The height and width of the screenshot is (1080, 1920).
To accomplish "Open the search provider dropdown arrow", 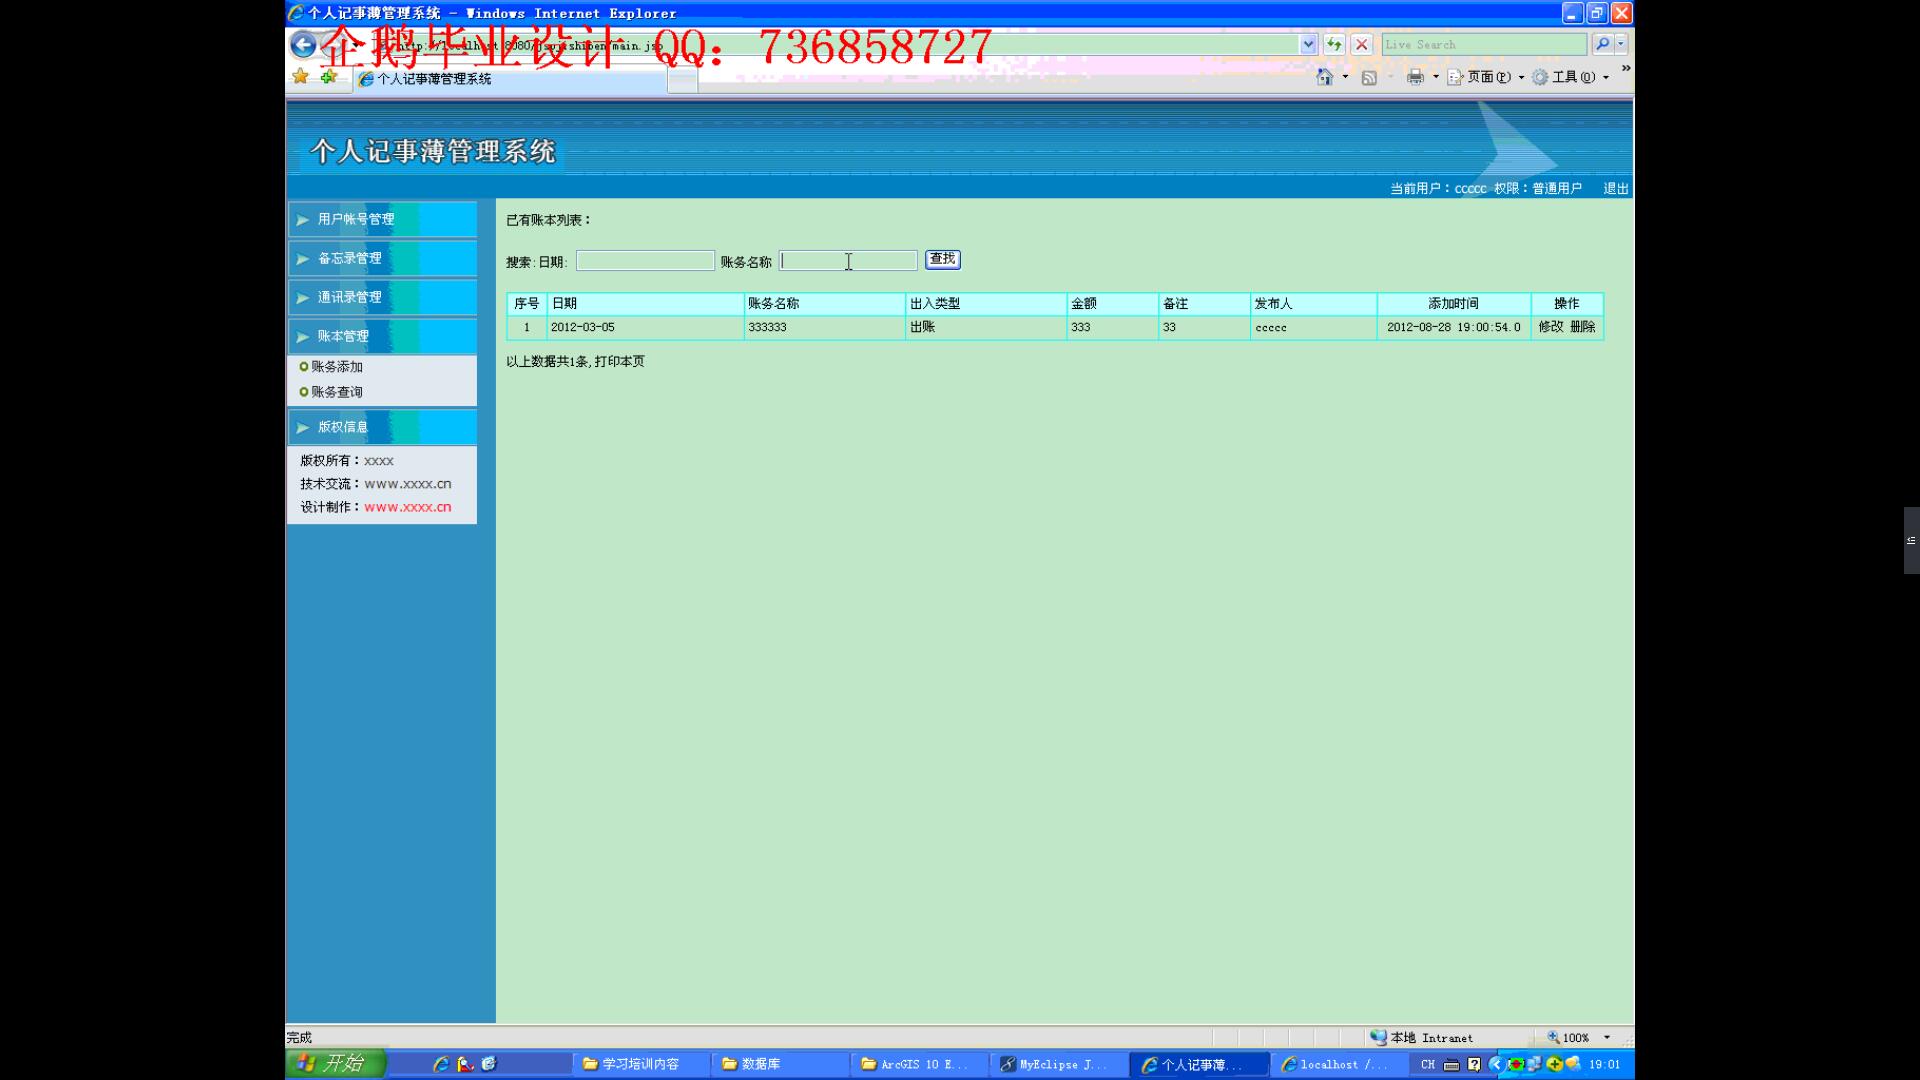I will 1621,44.
